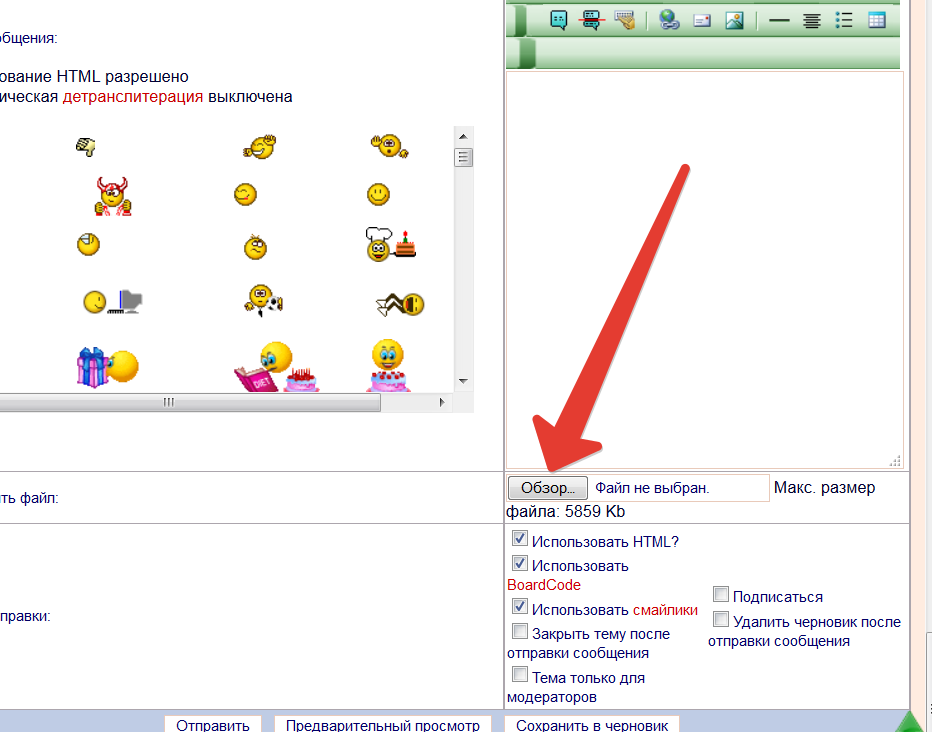
Task: Click the Обзор file browse button
Action: [x=547, y=488]
